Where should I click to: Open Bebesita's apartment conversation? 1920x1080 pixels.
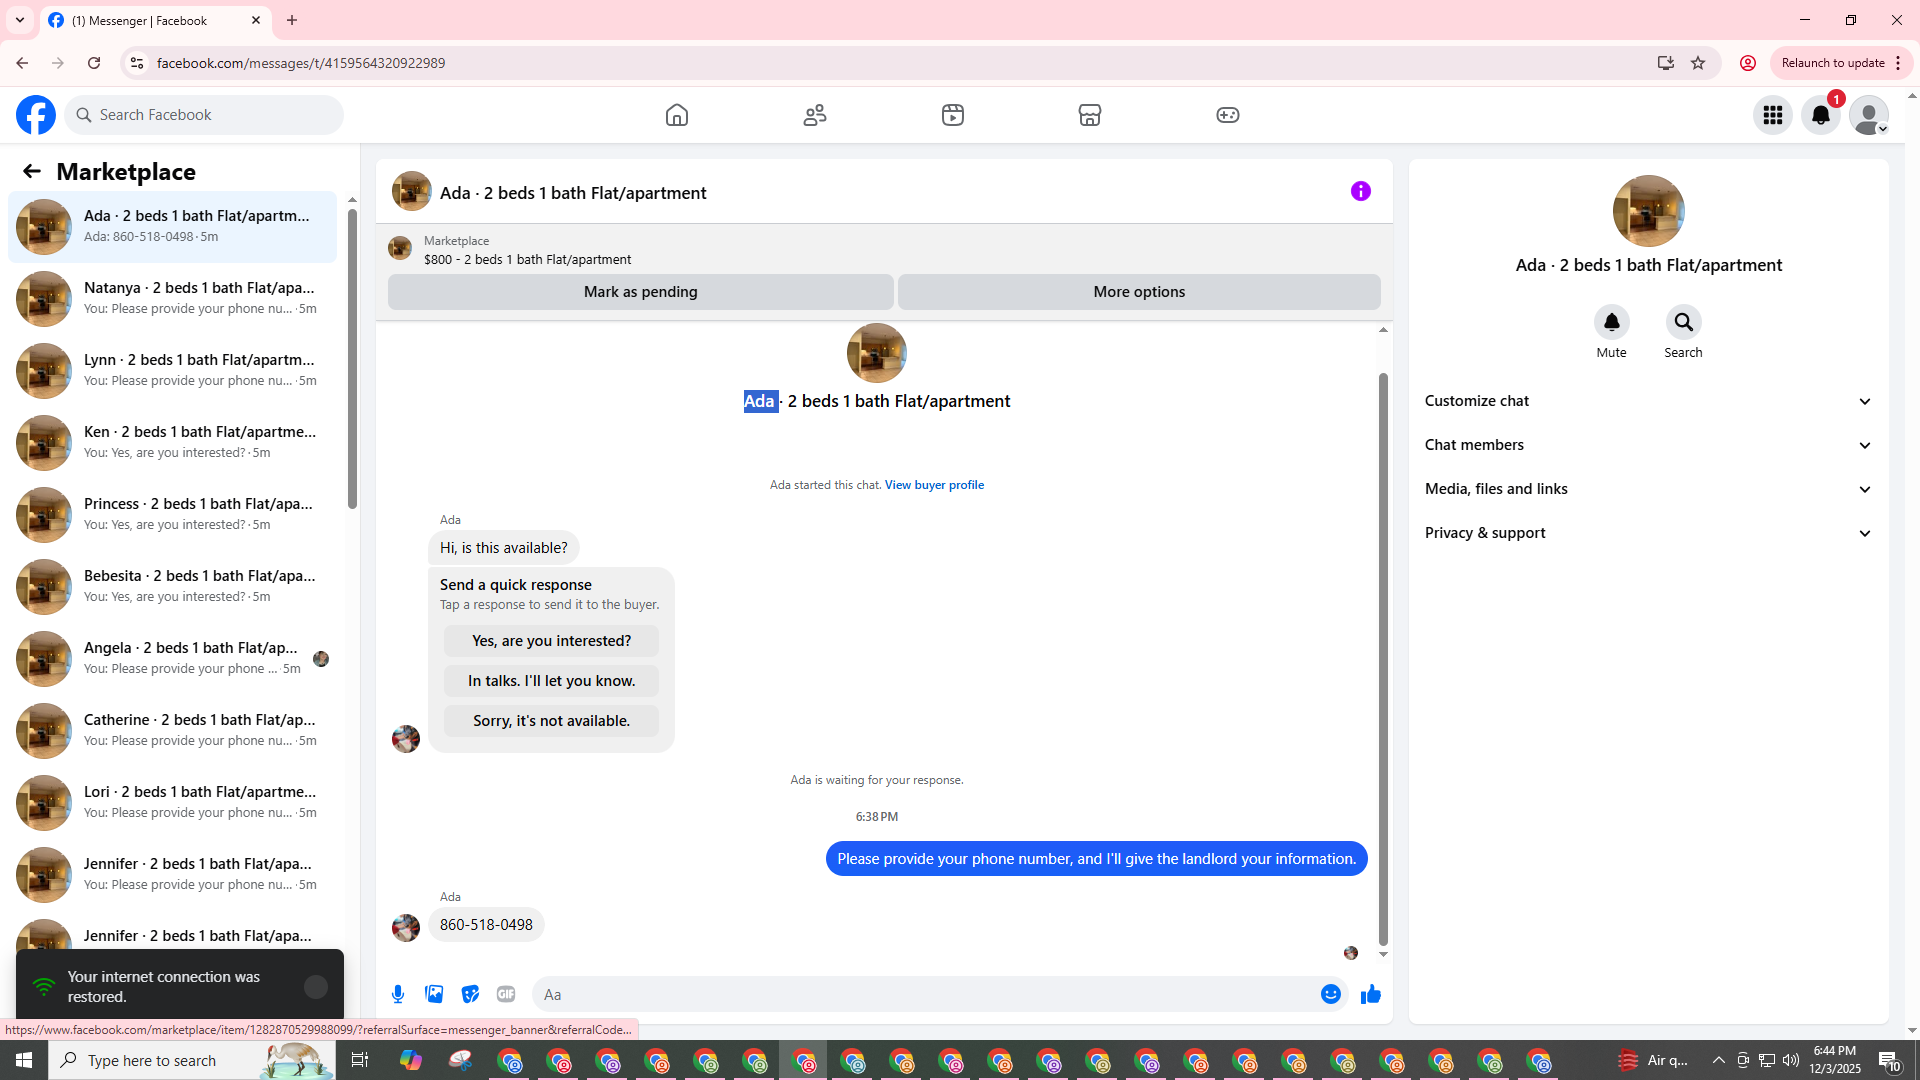point(172,587)
